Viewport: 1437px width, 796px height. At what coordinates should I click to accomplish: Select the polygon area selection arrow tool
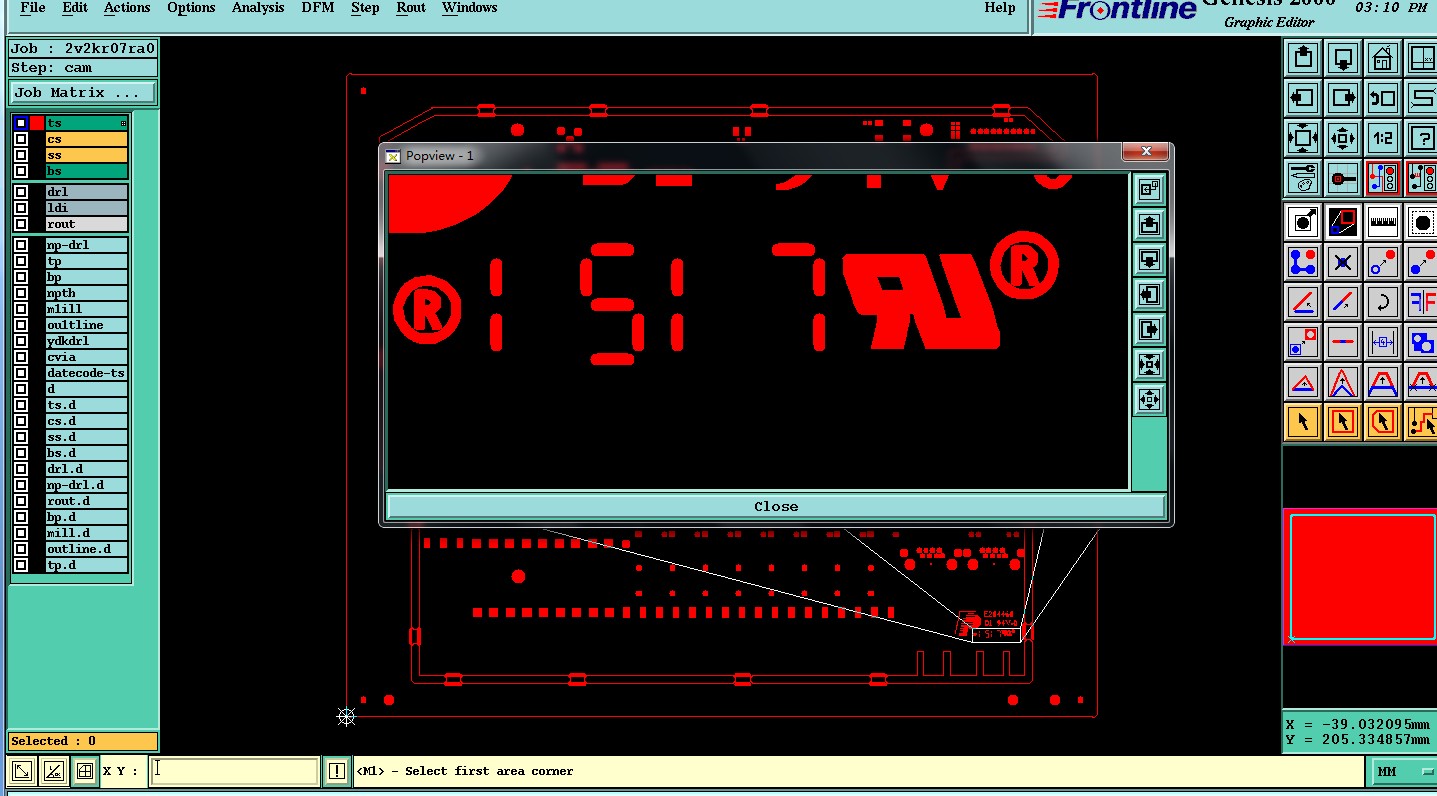(1383, 422)
